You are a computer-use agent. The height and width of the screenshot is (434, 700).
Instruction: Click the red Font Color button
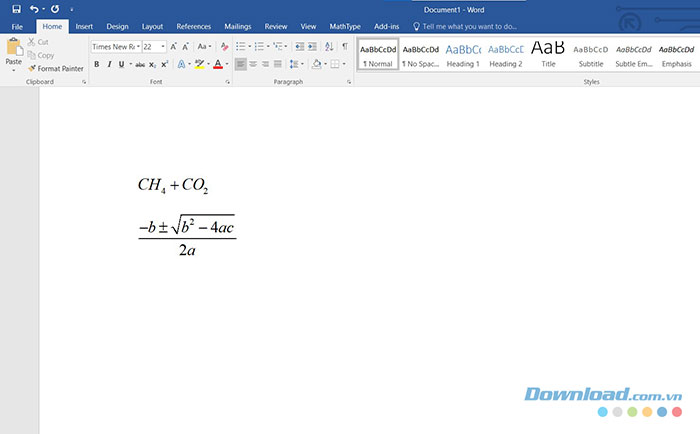pyautogui.click(x=218, y=64)
